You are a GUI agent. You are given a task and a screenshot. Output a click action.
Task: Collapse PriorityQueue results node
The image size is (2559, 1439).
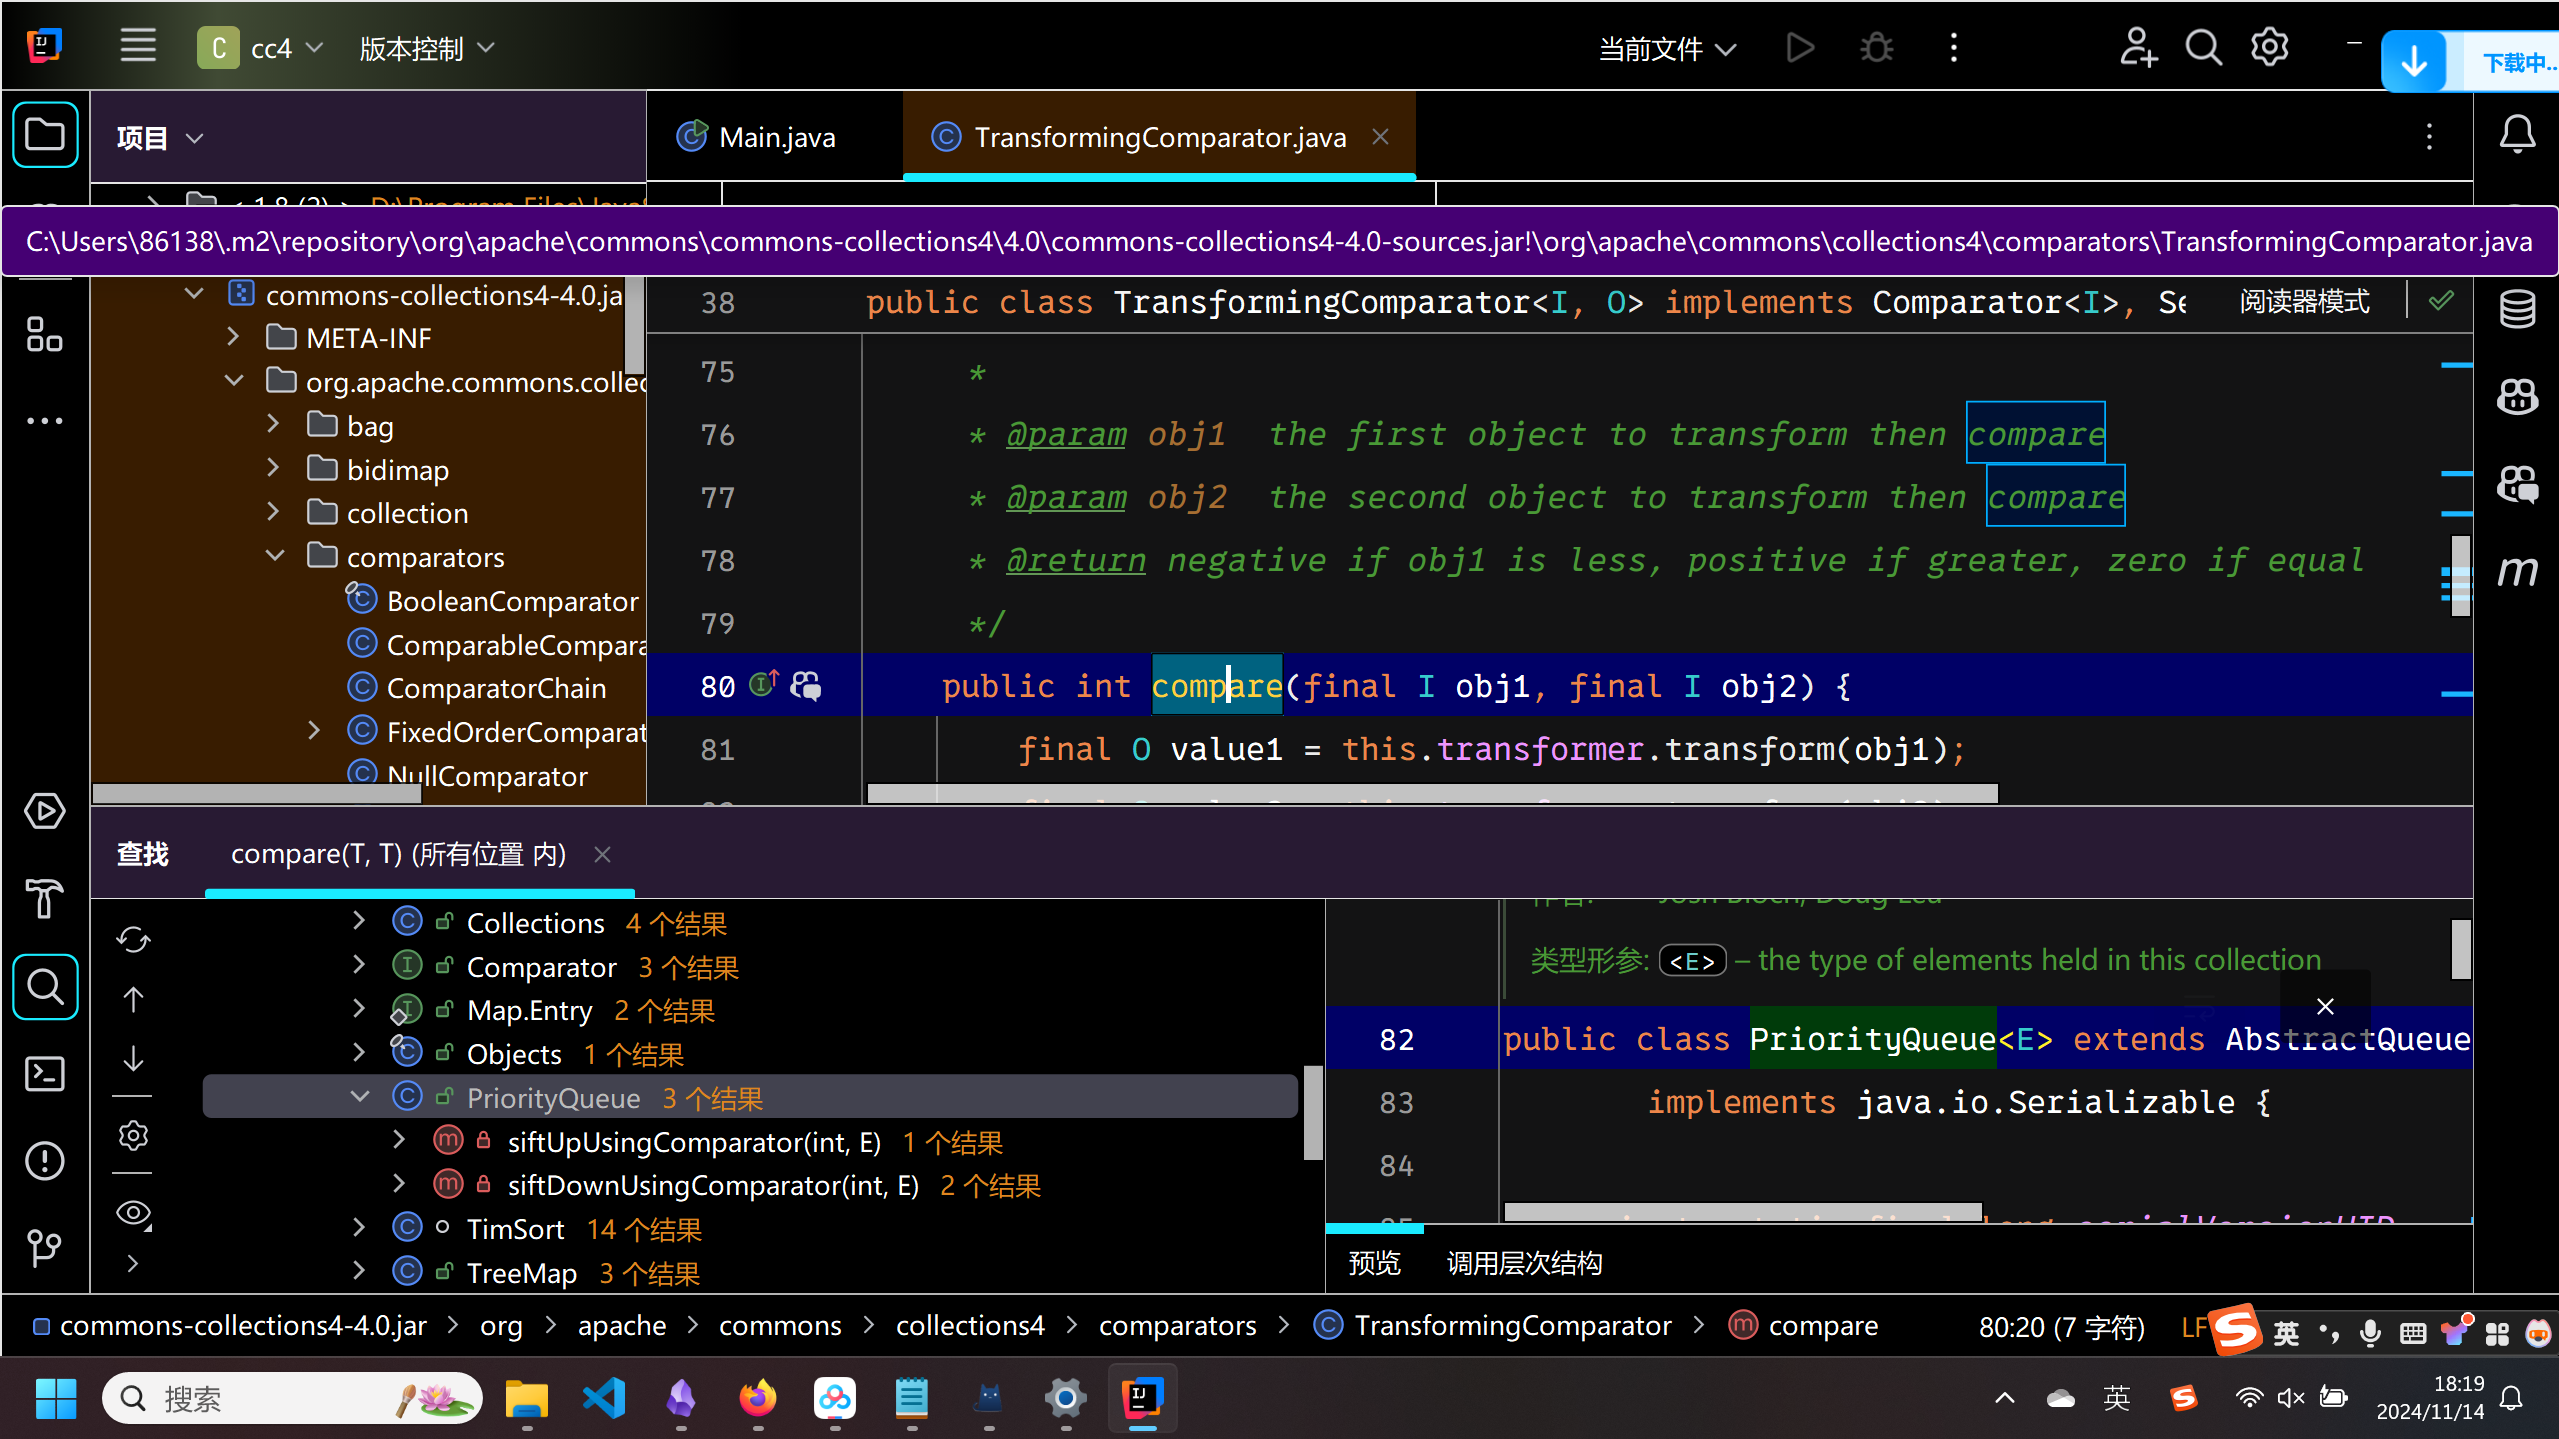(359, 1096)
